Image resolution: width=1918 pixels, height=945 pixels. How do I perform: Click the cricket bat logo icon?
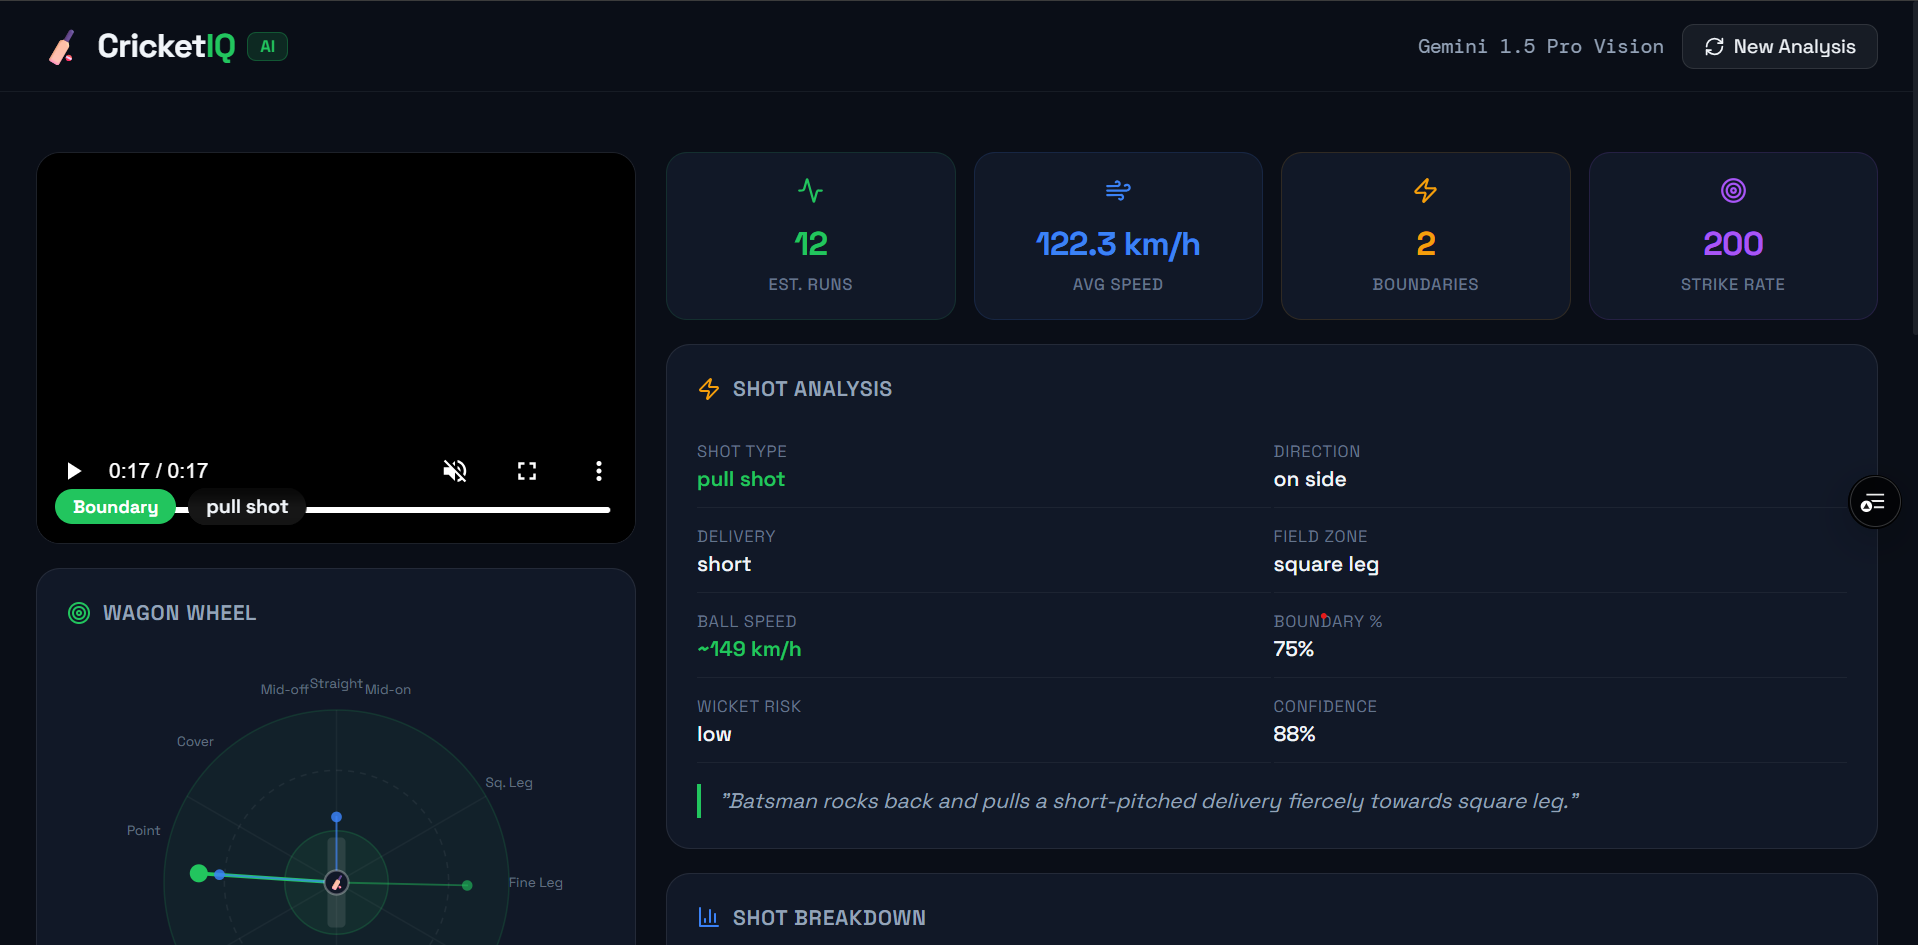[62, 47]
